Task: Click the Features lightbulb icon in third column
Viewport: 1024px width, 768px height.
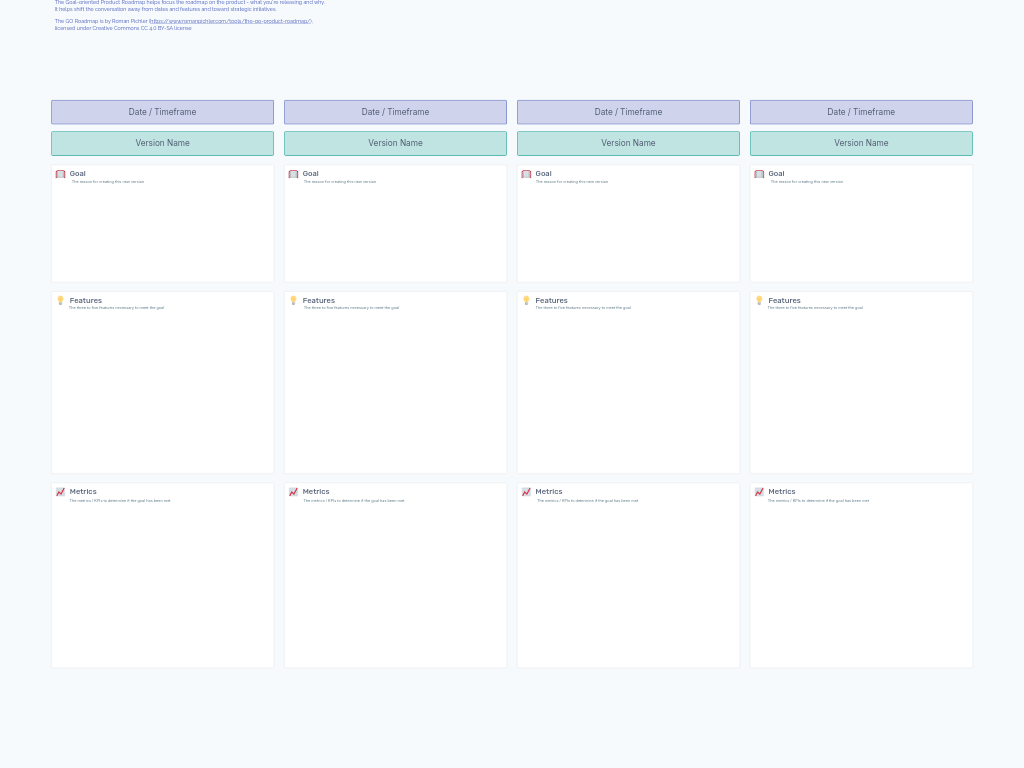Action: point(526,300)
